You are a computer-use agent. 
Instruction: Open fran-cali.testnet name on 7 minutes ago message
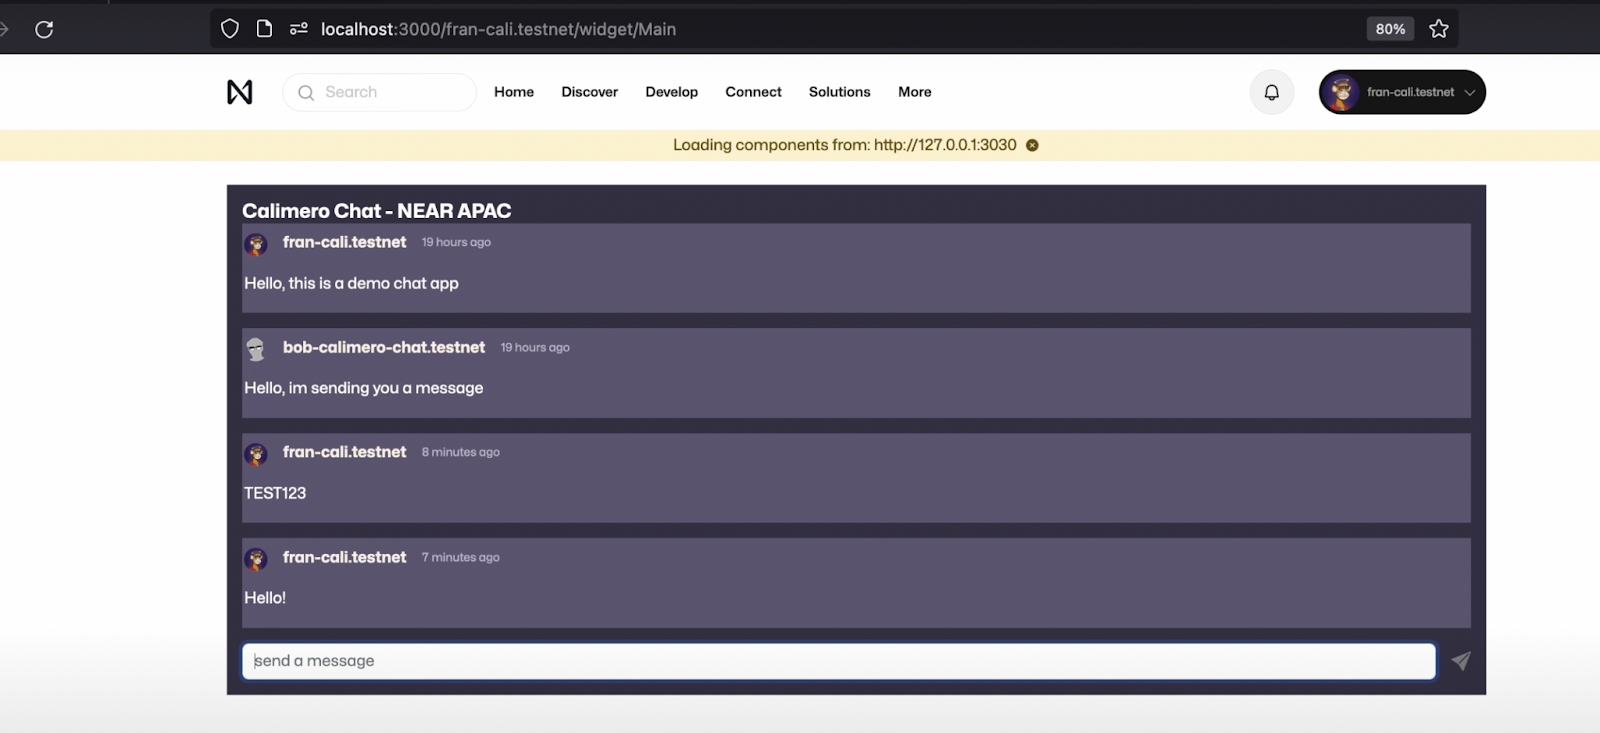pos(344,557)
